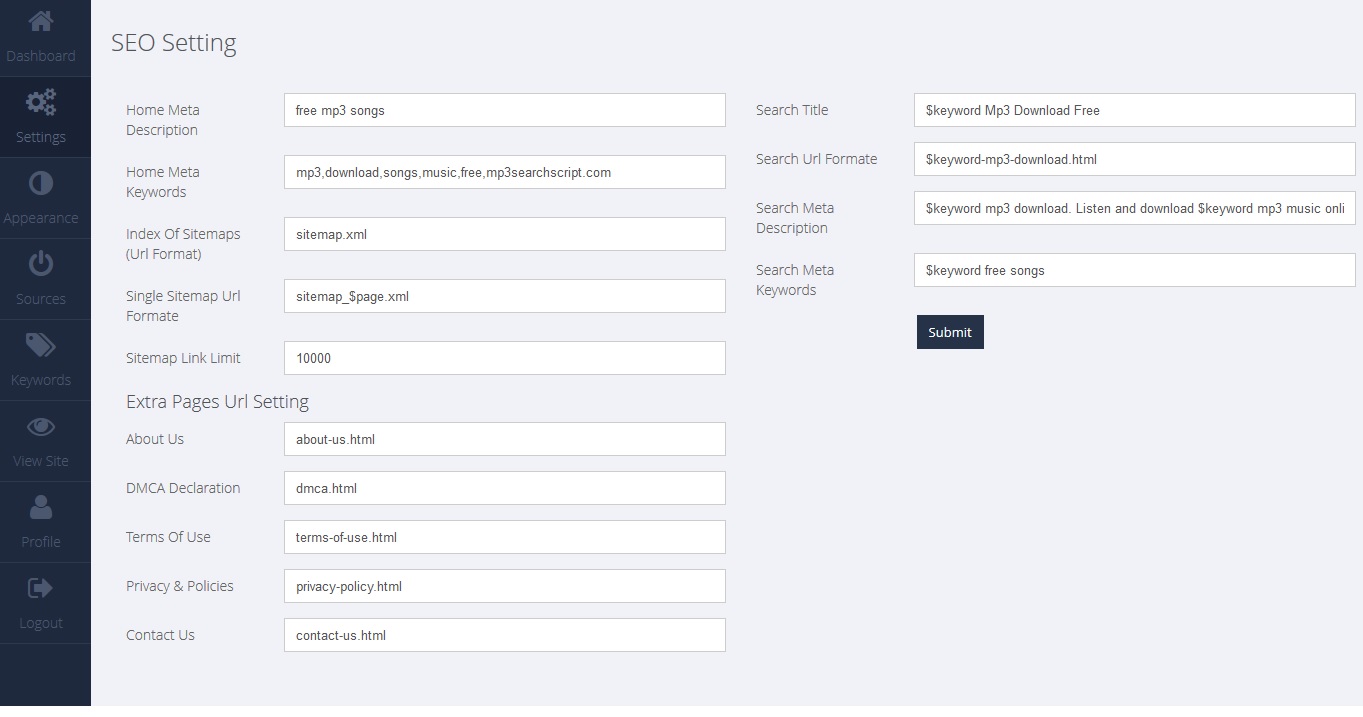This screenshot has height=717, width=1363.
Task: Open Sources power icon
Action: coord(41,264)
